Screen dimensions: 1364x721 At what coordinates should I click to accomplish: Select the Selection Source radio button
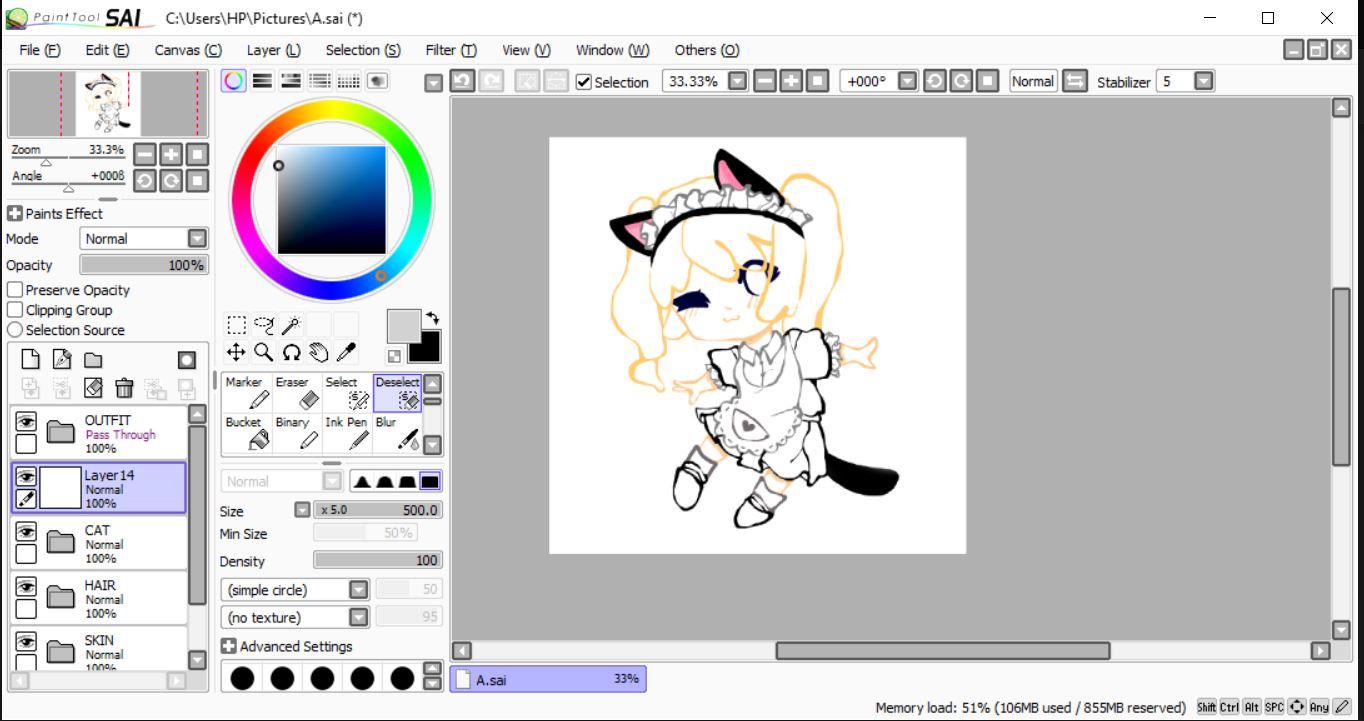pyautogui.click(x=15, y=330)
